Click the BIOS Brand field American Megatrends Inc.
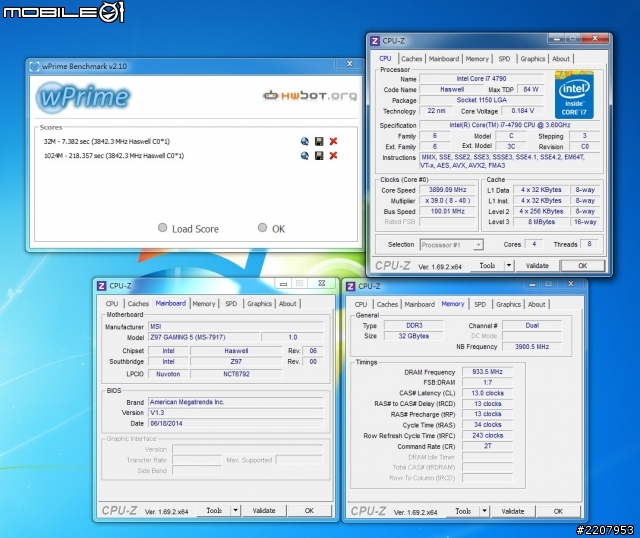This screenshot has width=640, height=538. point(236,402)
